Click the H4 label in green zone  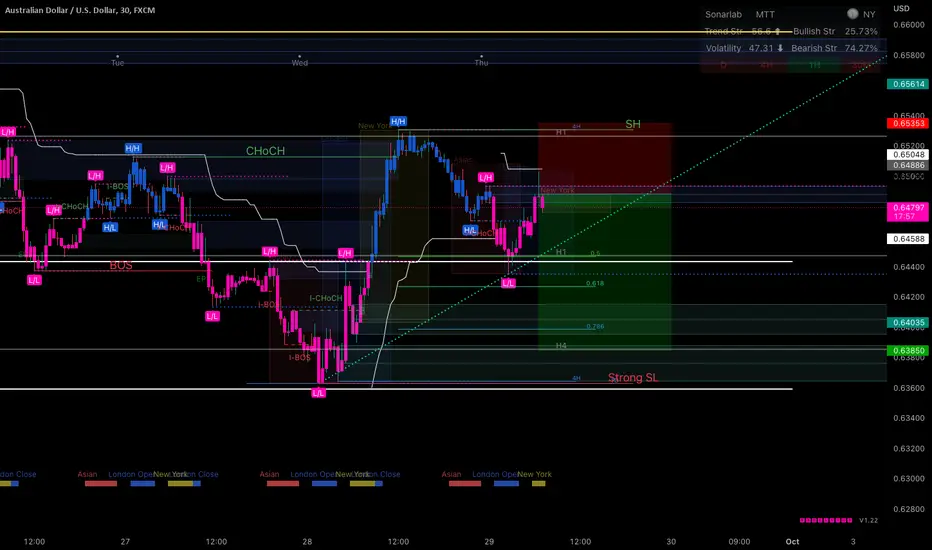click(x=561, y=345)
